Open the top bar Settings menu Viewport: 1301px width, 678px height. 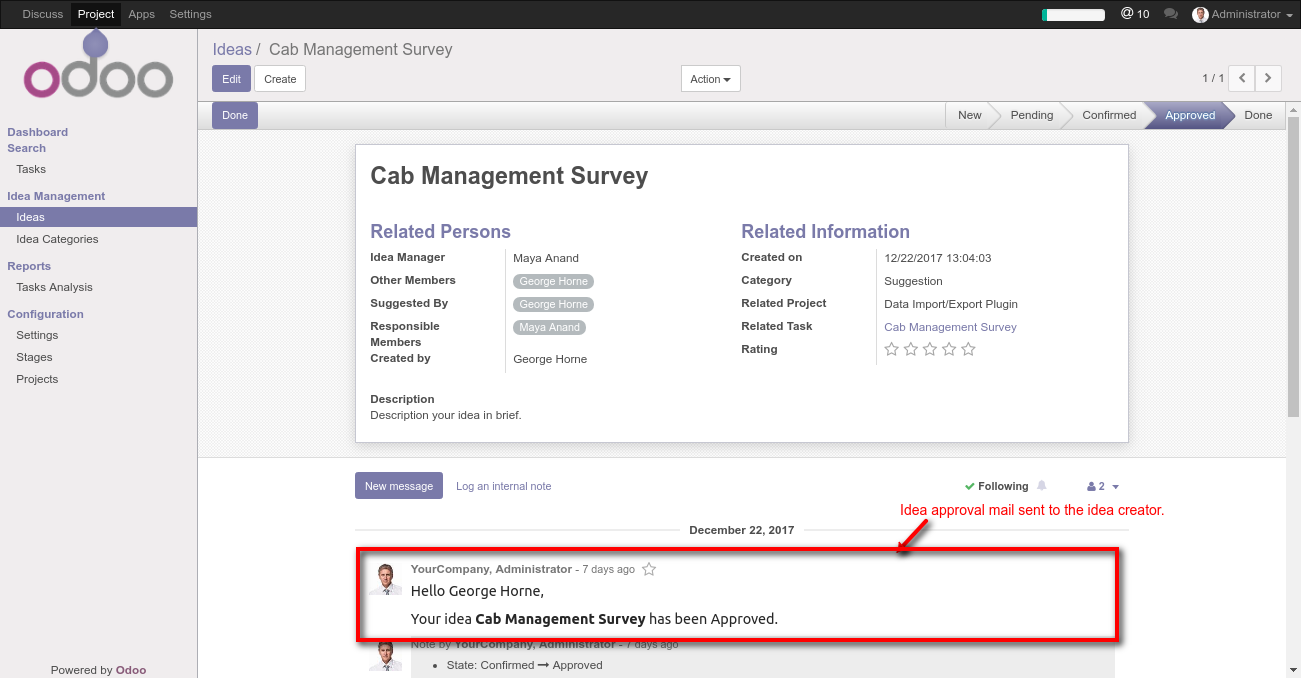(190, 14)
